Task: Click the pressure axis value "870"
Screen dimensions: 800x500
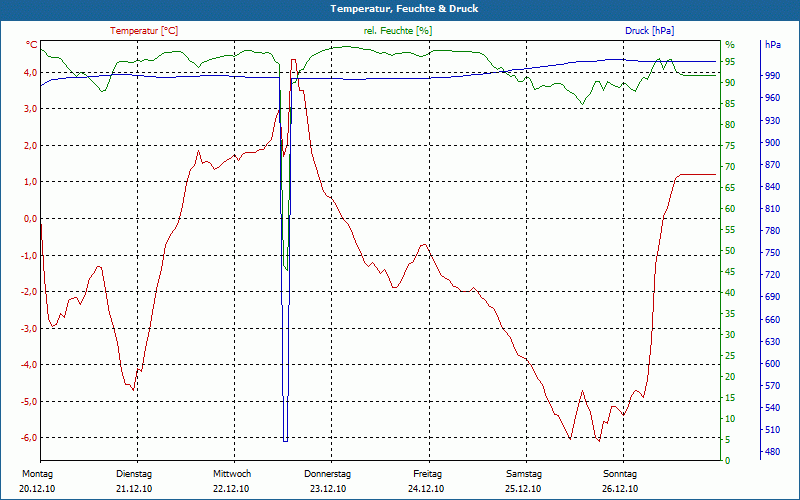Action: (773, 164)
